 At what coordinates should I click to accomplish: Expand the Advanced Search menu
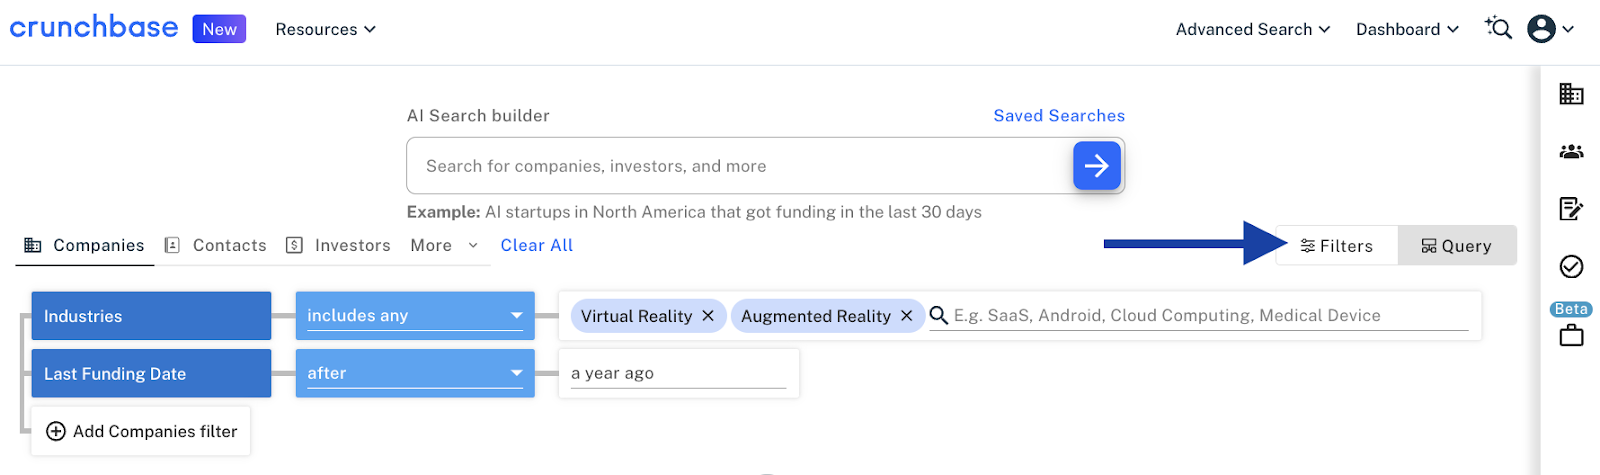coord(1252,29)
